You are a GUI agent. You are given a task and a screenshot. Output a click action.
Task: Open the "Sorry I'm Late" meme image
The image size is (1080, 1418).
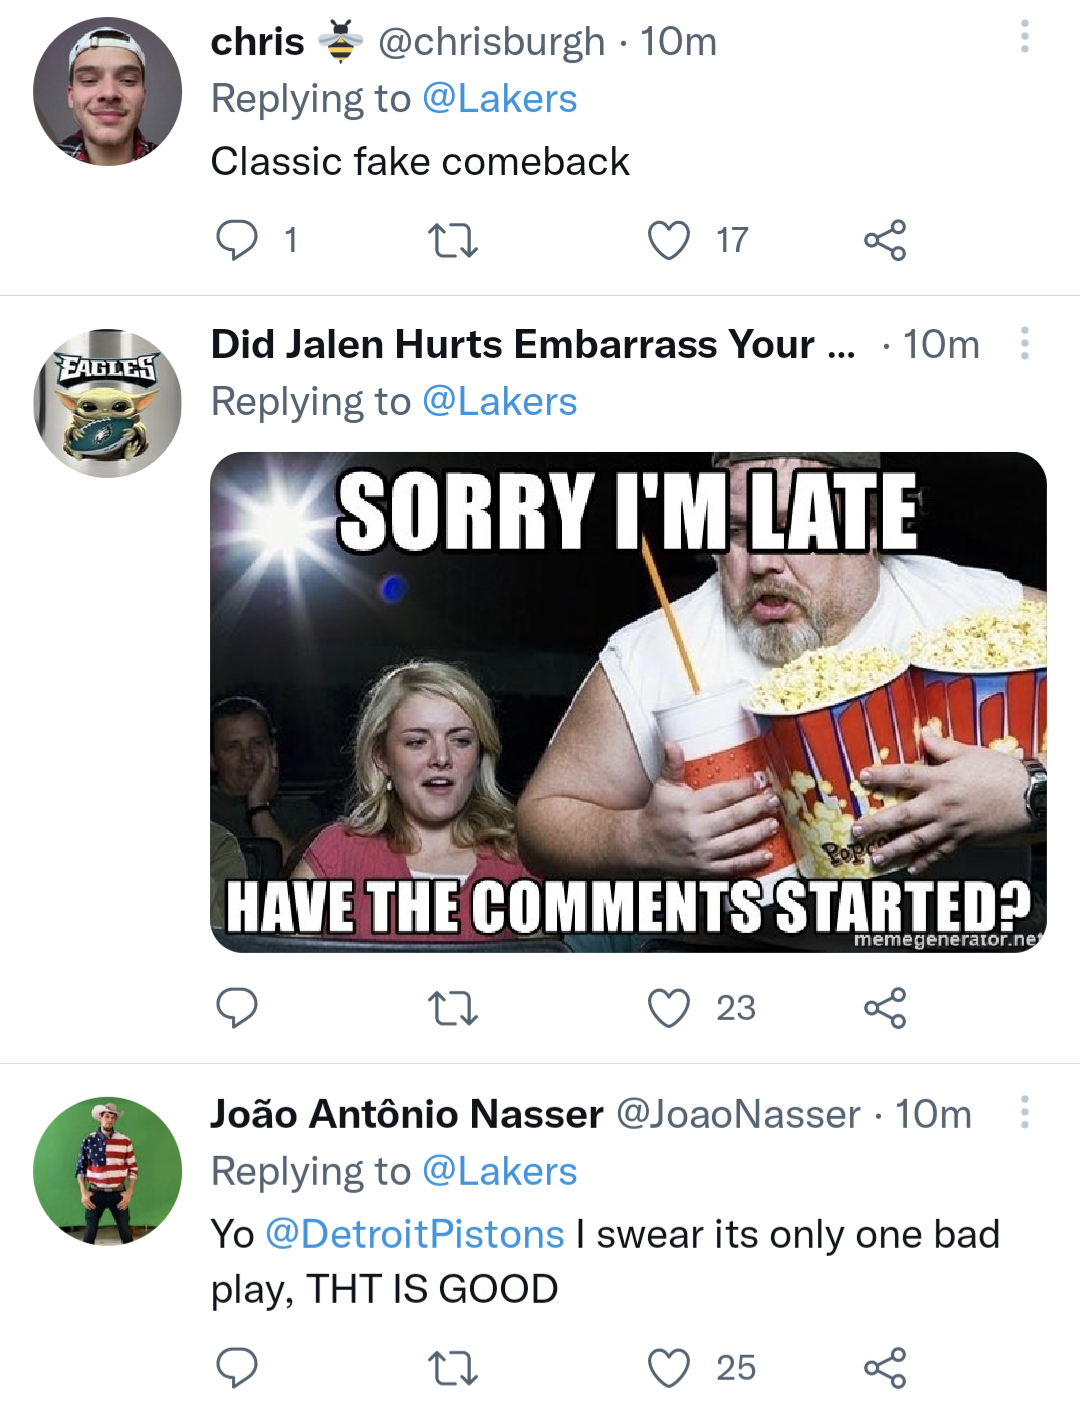[x=628, y=702]
